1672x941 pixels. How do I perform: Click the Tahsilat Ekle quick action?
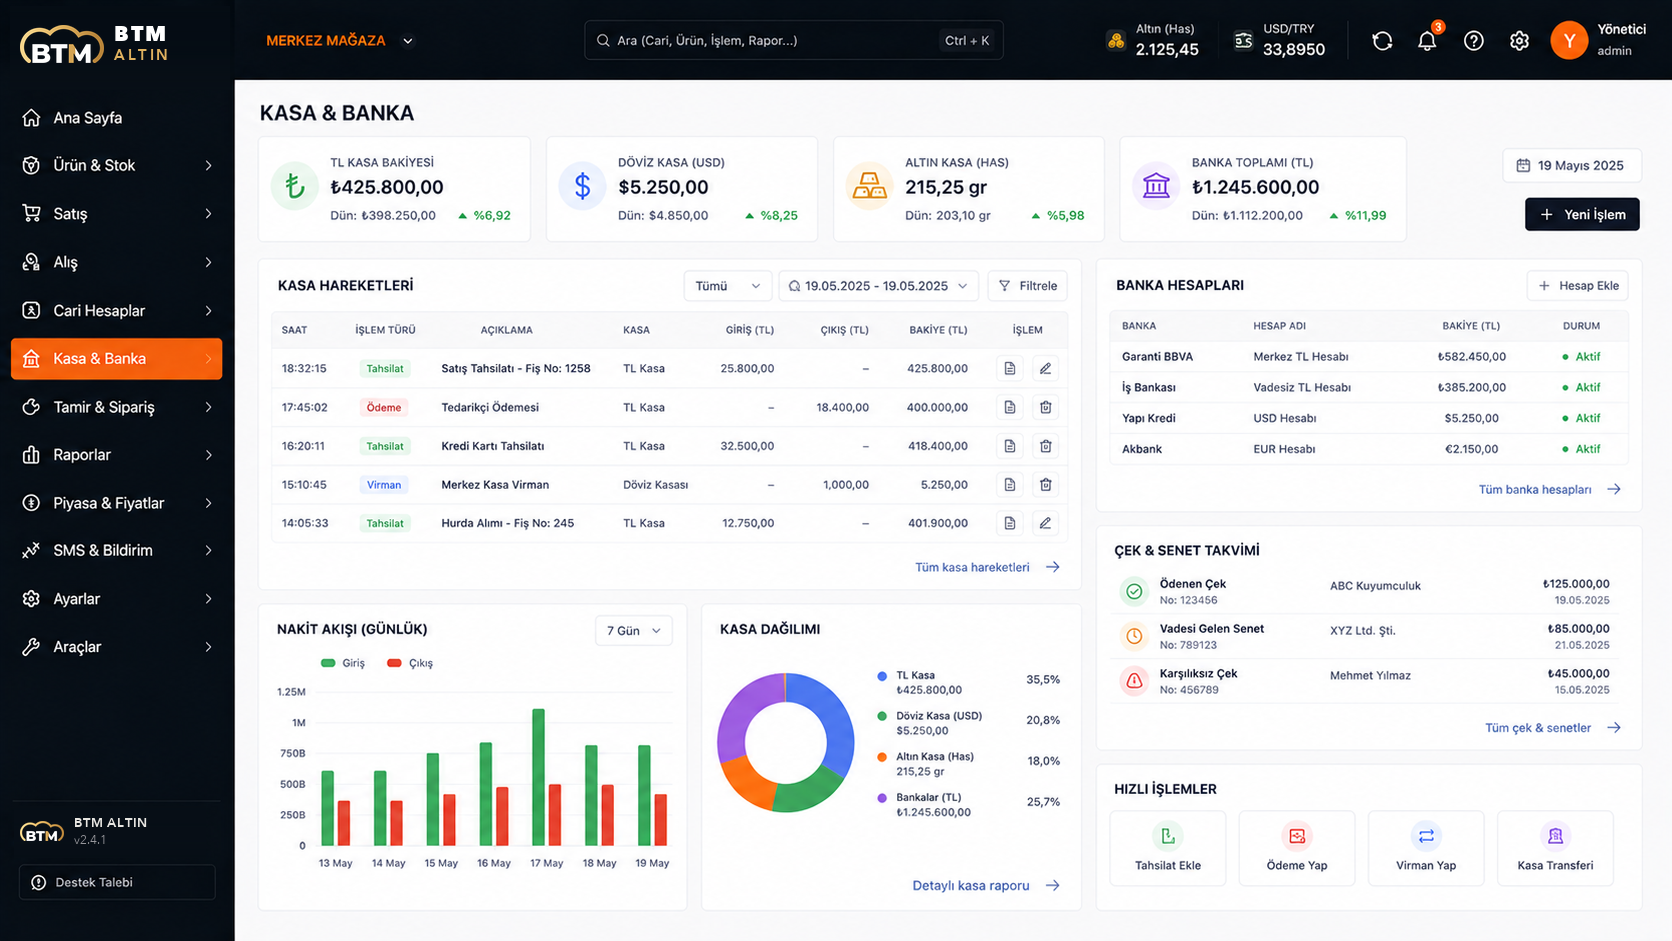pos(1168,848)
